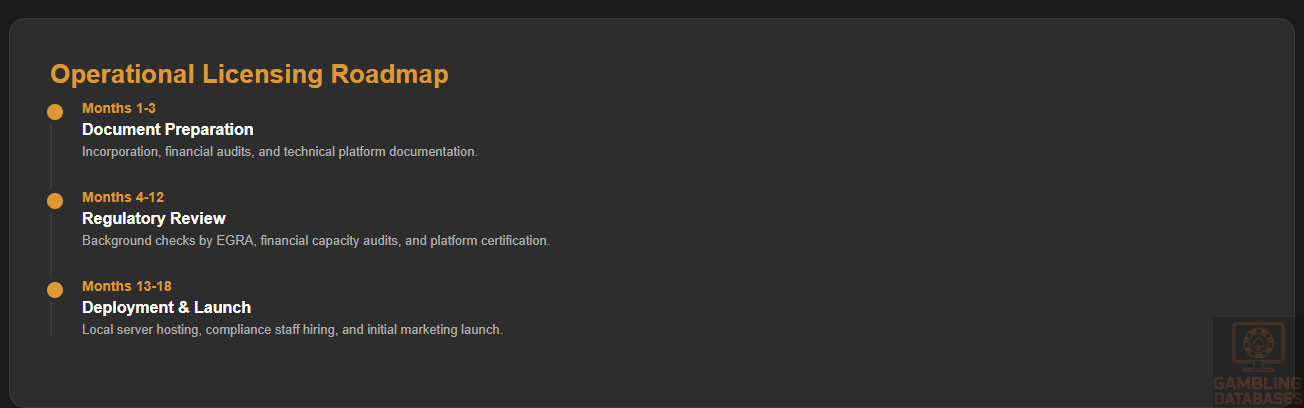Select the Months 4-12 timeline dot

[x=55, y=201]
